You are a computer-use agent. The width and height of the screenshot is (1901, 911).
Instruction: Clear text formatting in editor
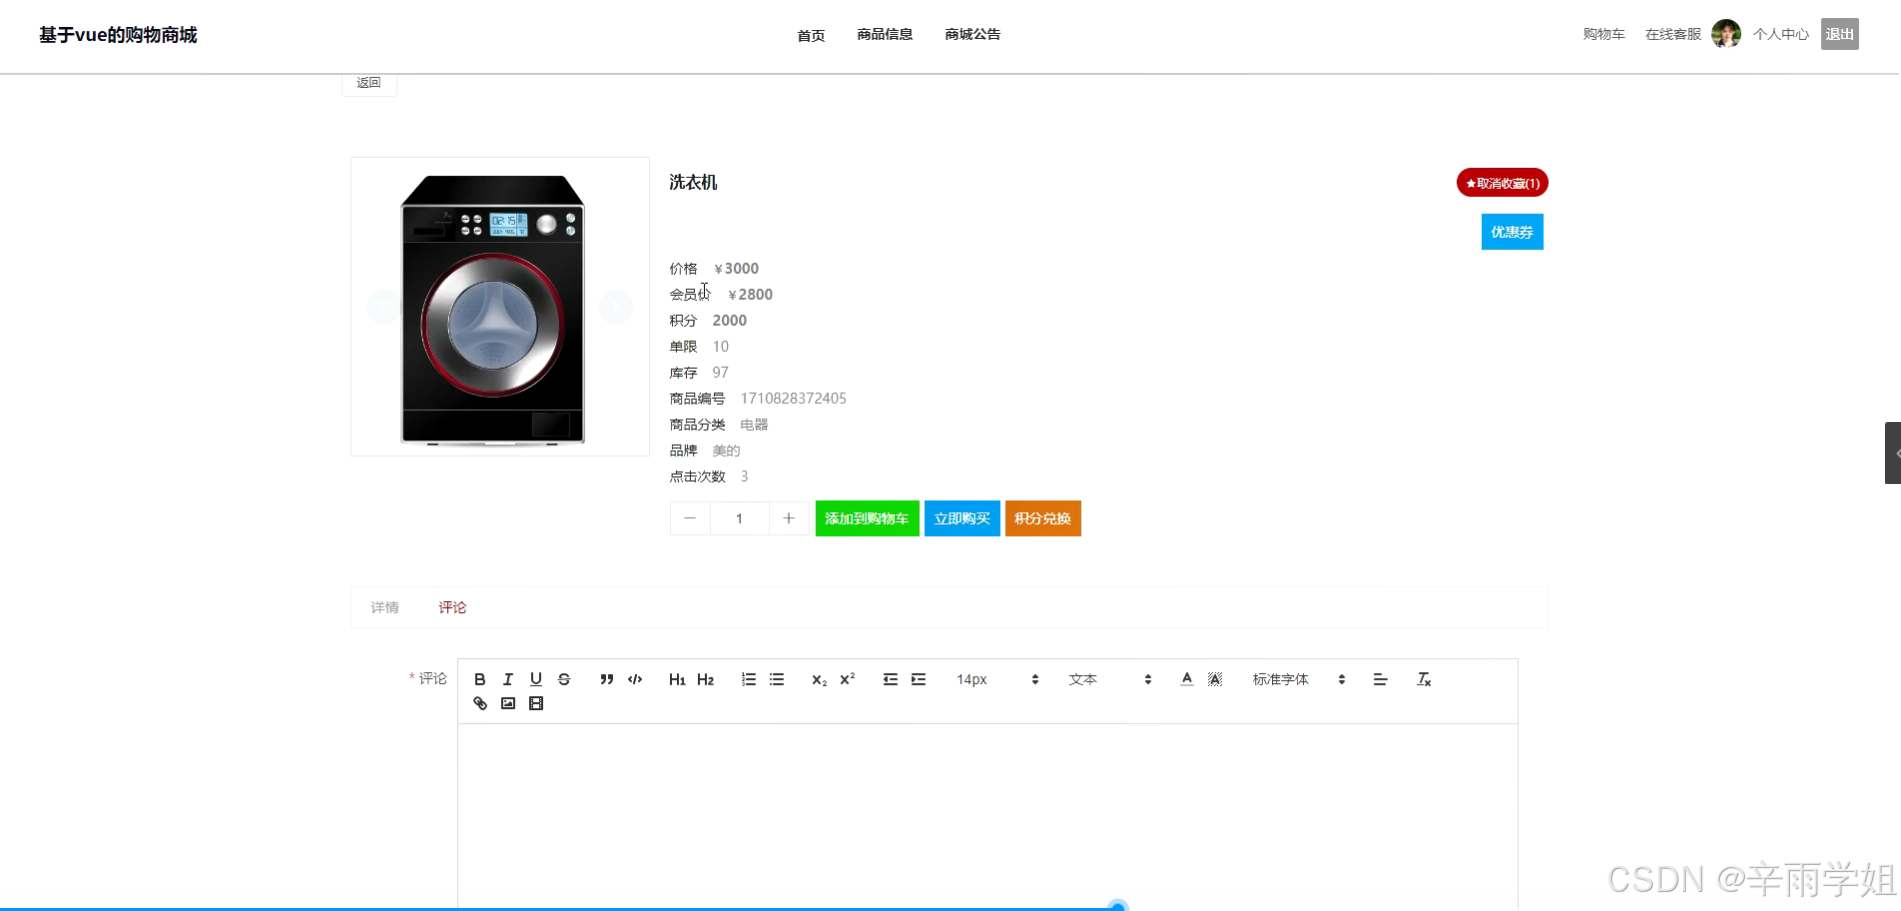click(1424, 679)
